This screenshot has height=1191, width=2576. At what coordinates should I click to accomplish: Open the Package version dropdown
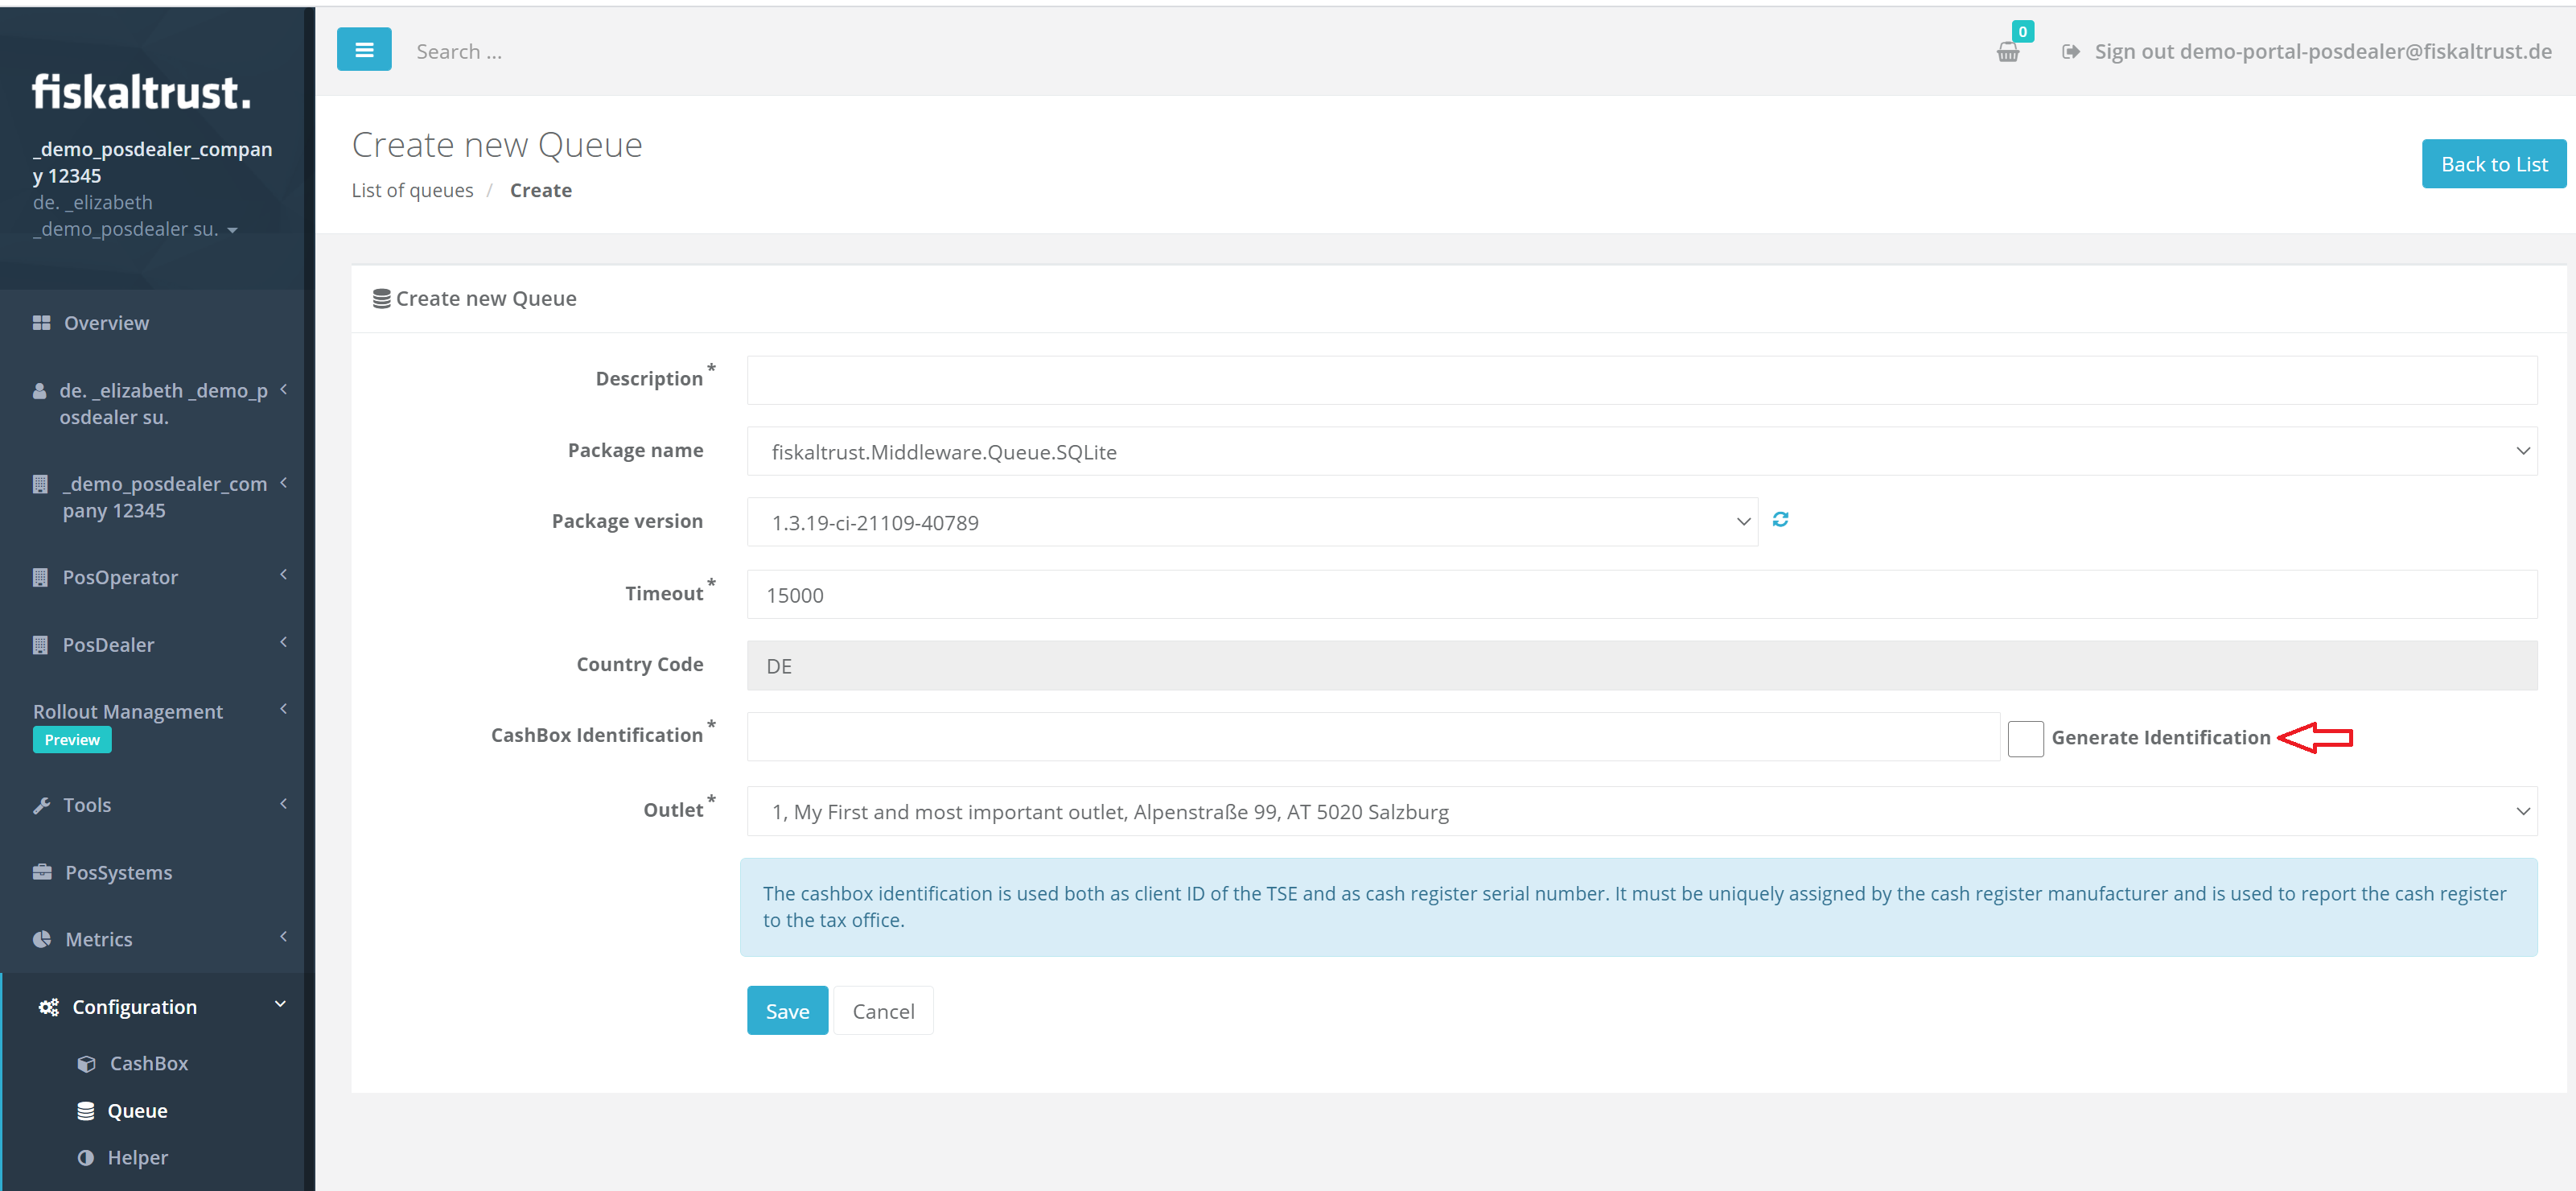click(x=1252, y=522)
